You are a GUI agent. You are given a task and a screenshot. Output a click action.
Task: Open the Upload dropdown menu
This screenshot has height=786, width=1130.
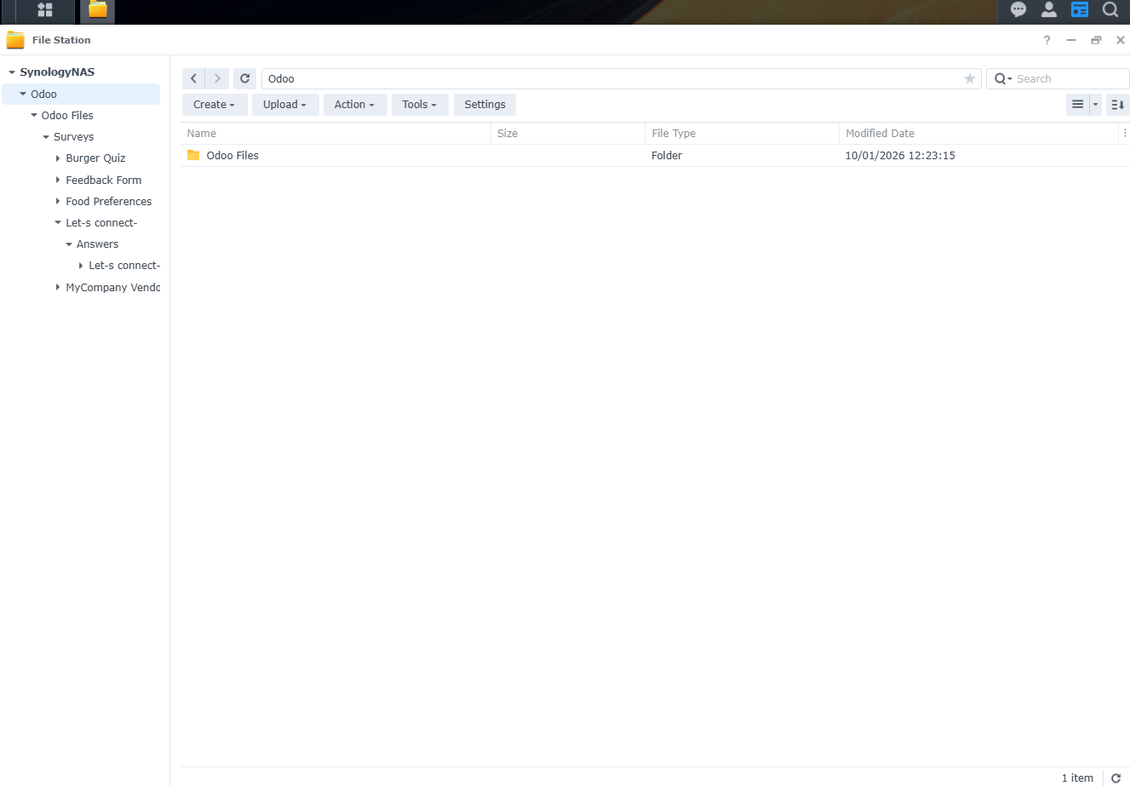coord(285,104)
